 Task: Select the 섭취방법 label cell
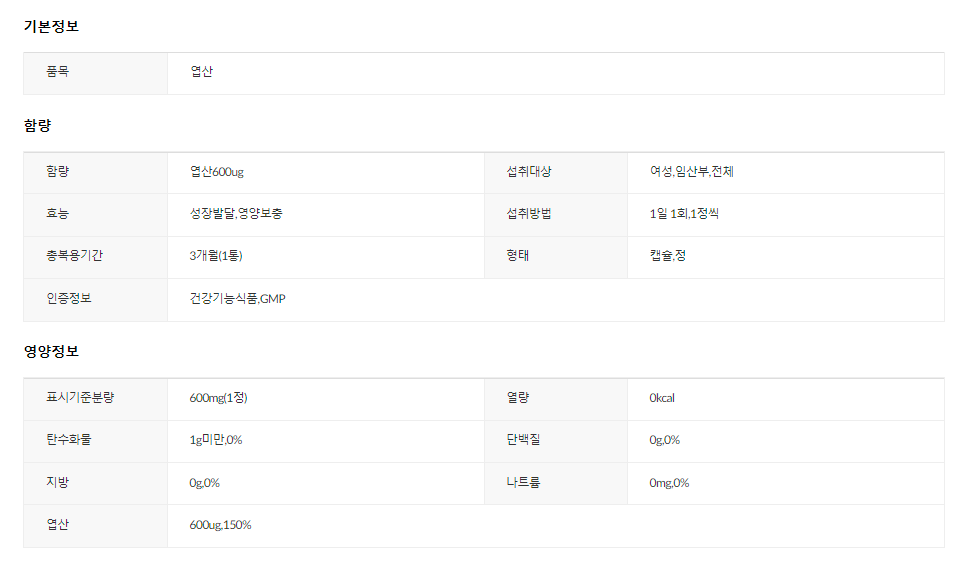pos(529,214)
